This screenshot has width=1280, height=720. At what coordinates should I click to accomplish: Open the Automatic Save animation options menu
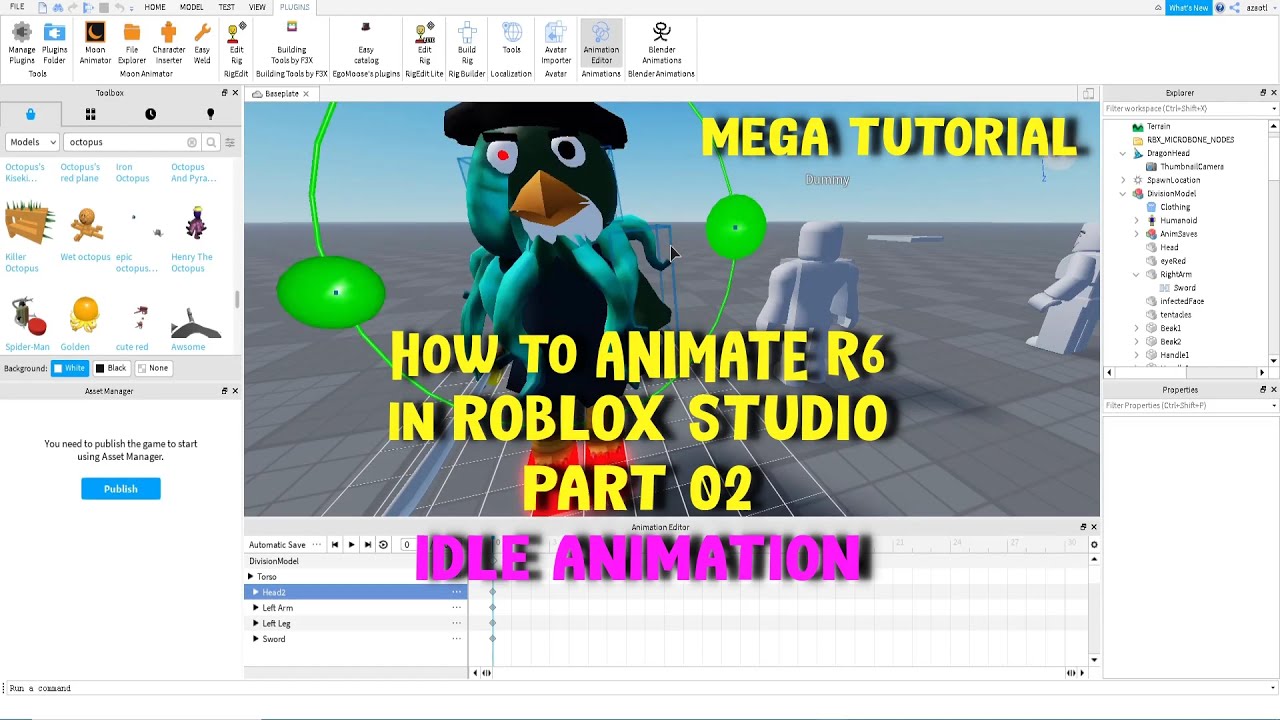click(x=317, y=545)
